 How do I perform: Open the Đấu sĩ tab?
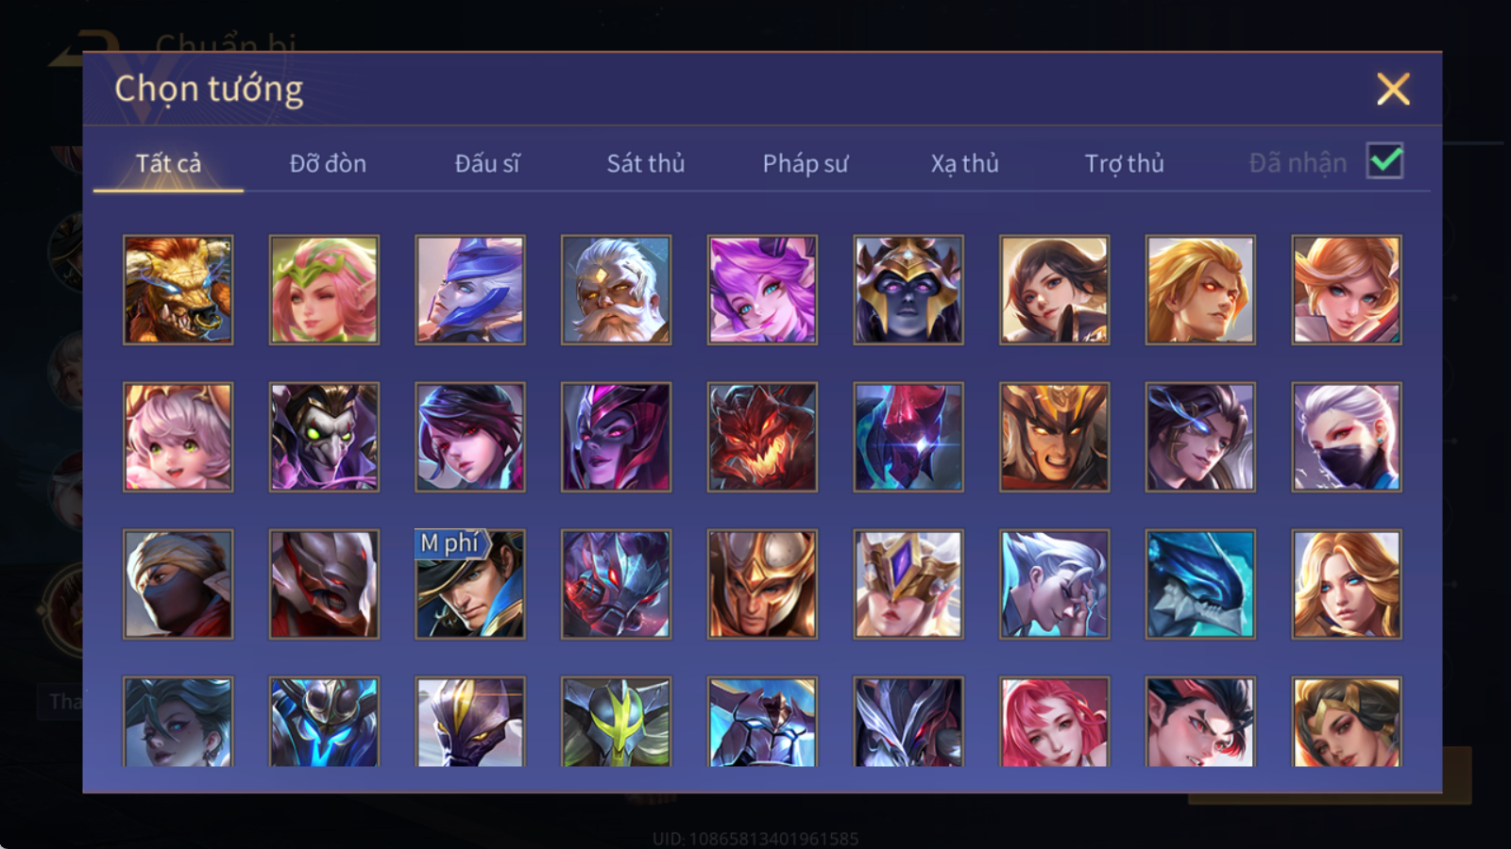[x=487, y=163]
